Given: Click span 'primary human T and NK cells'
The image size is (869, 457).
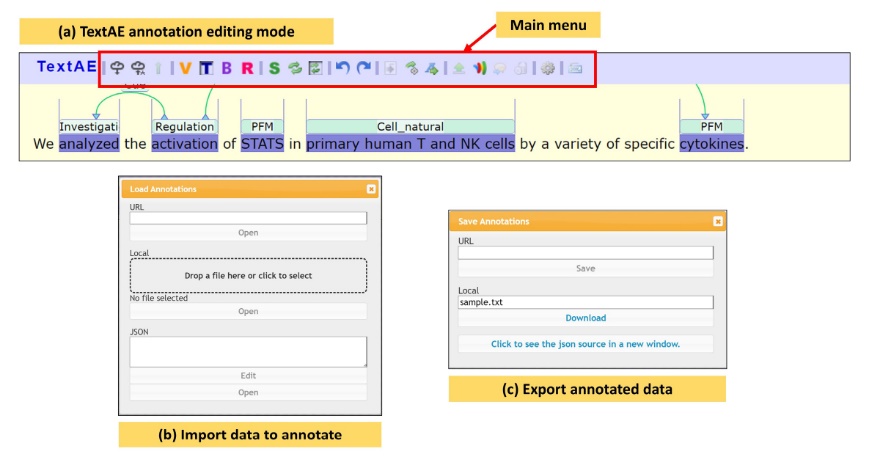Looking at the screenshot, I should (410, 144).
